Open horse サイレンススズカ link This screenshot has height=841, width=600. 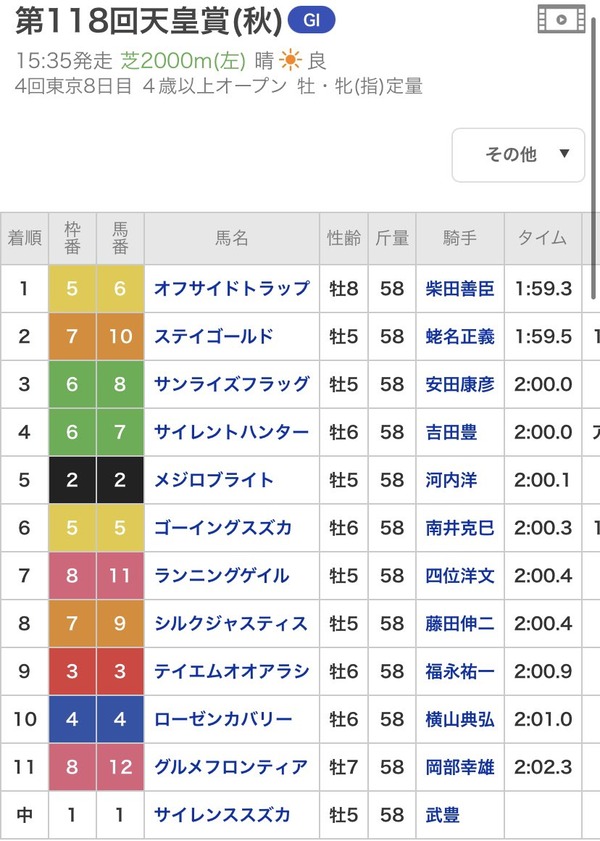point(223,815)
